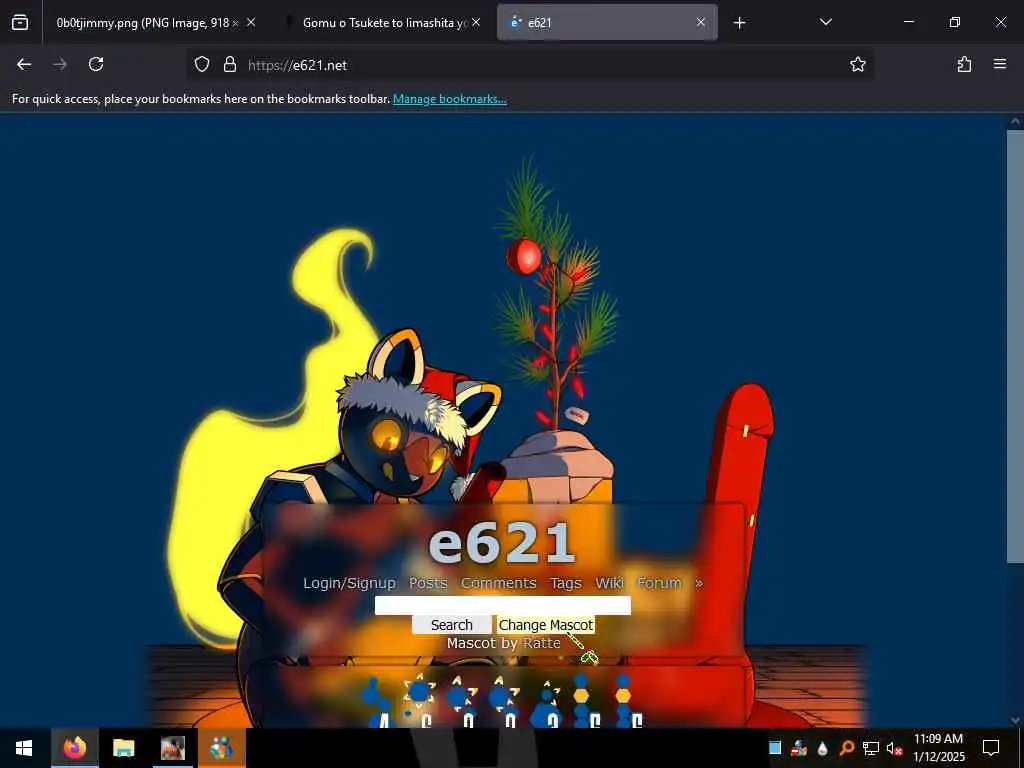
Task: Open the notification center icon
Action: click(991, 748)
